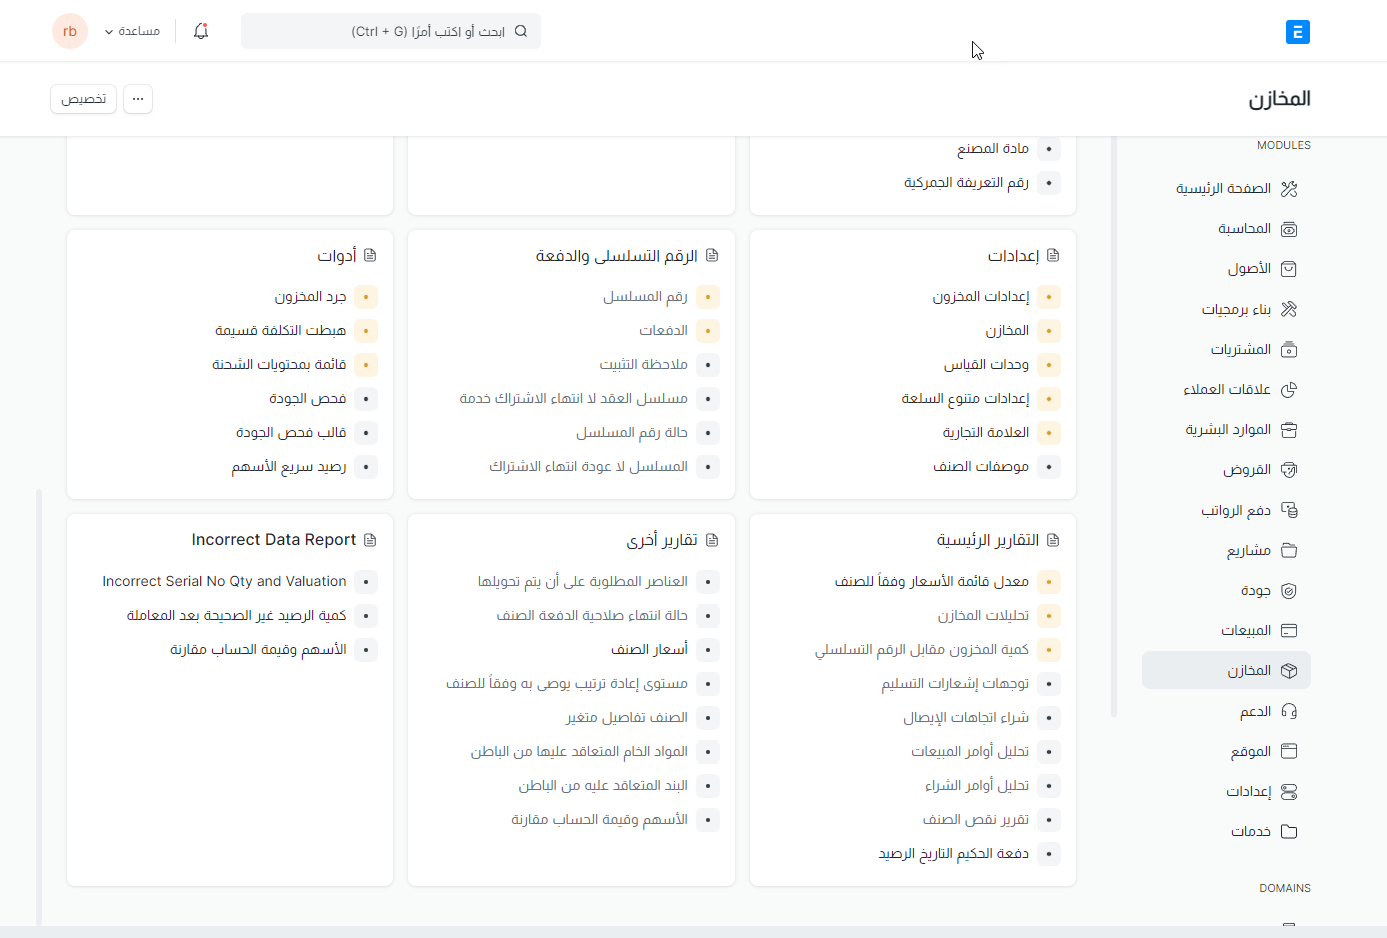
Task: Select الدعم in the modules sidebar
Action: tap(1226, 711)
